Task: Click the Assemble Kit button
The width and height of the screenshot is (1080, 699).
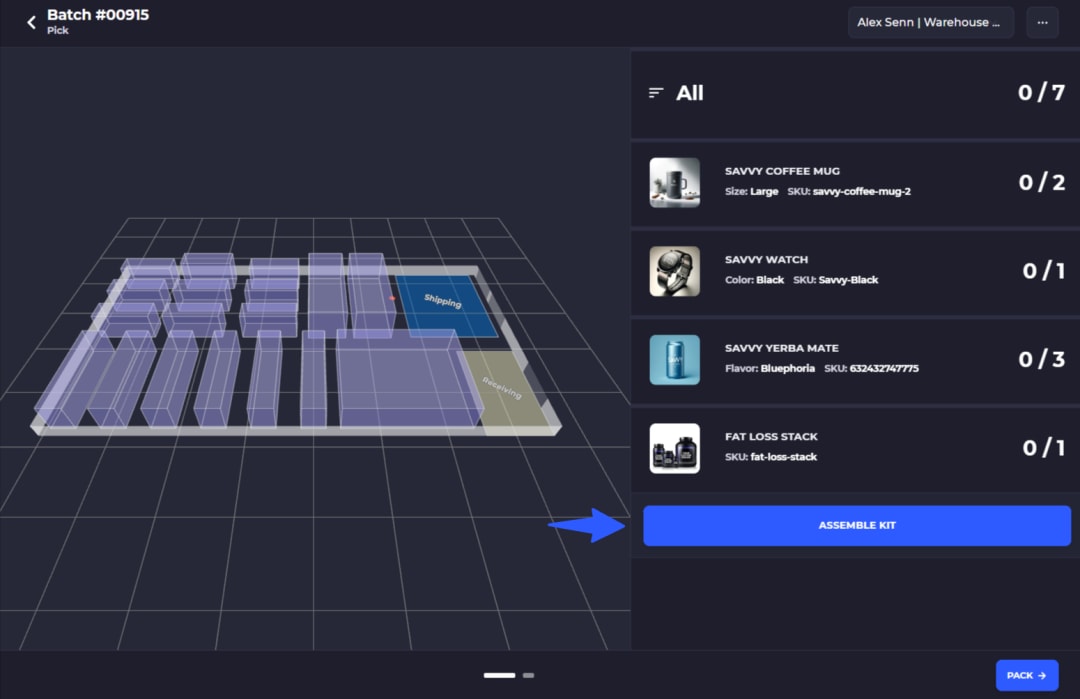Action: point(857,525)
